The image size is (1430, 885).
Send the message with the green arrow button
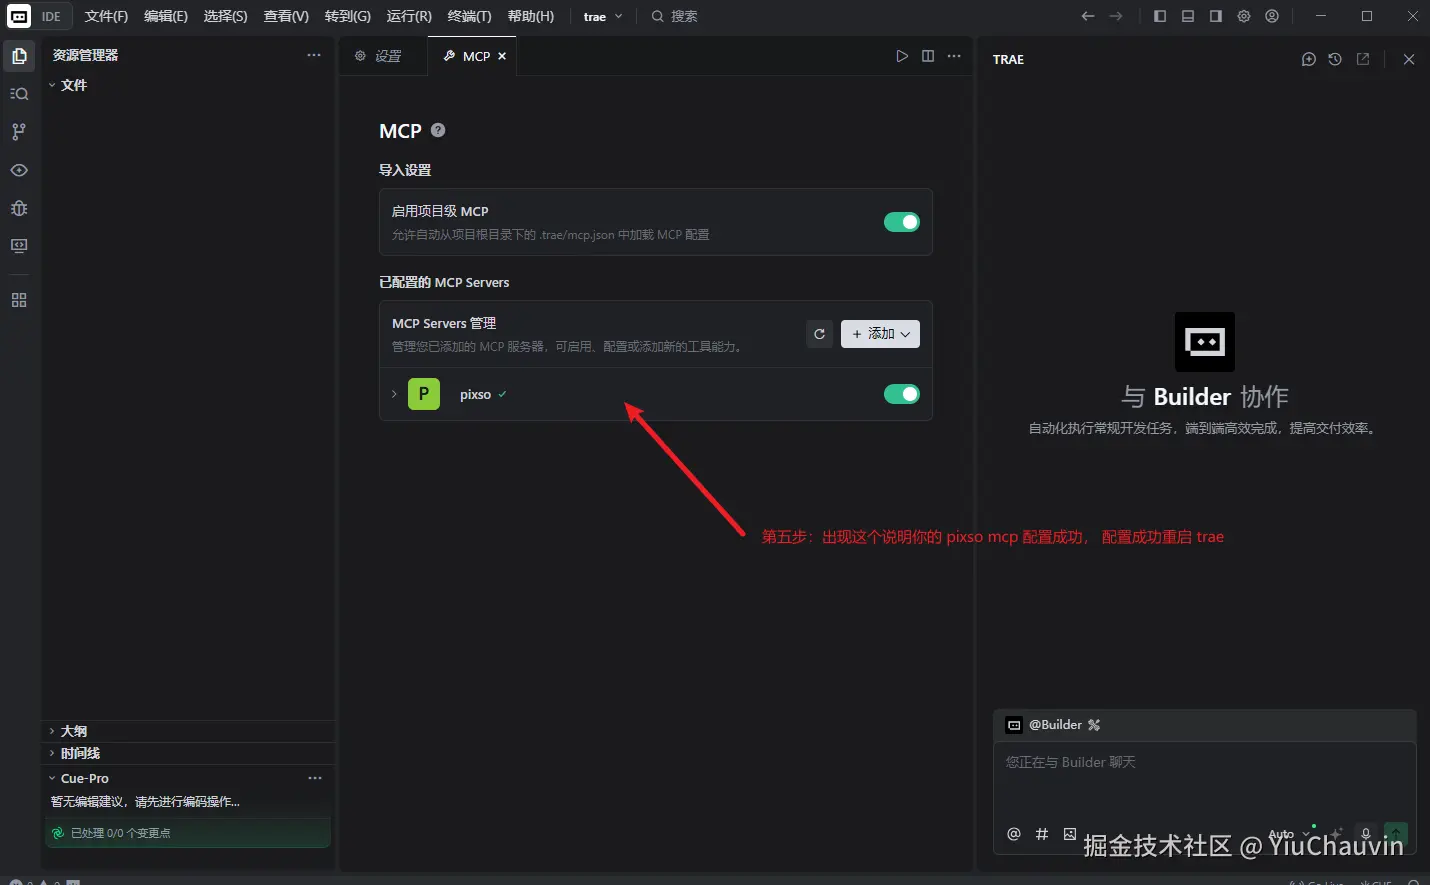click(1396, 834)
